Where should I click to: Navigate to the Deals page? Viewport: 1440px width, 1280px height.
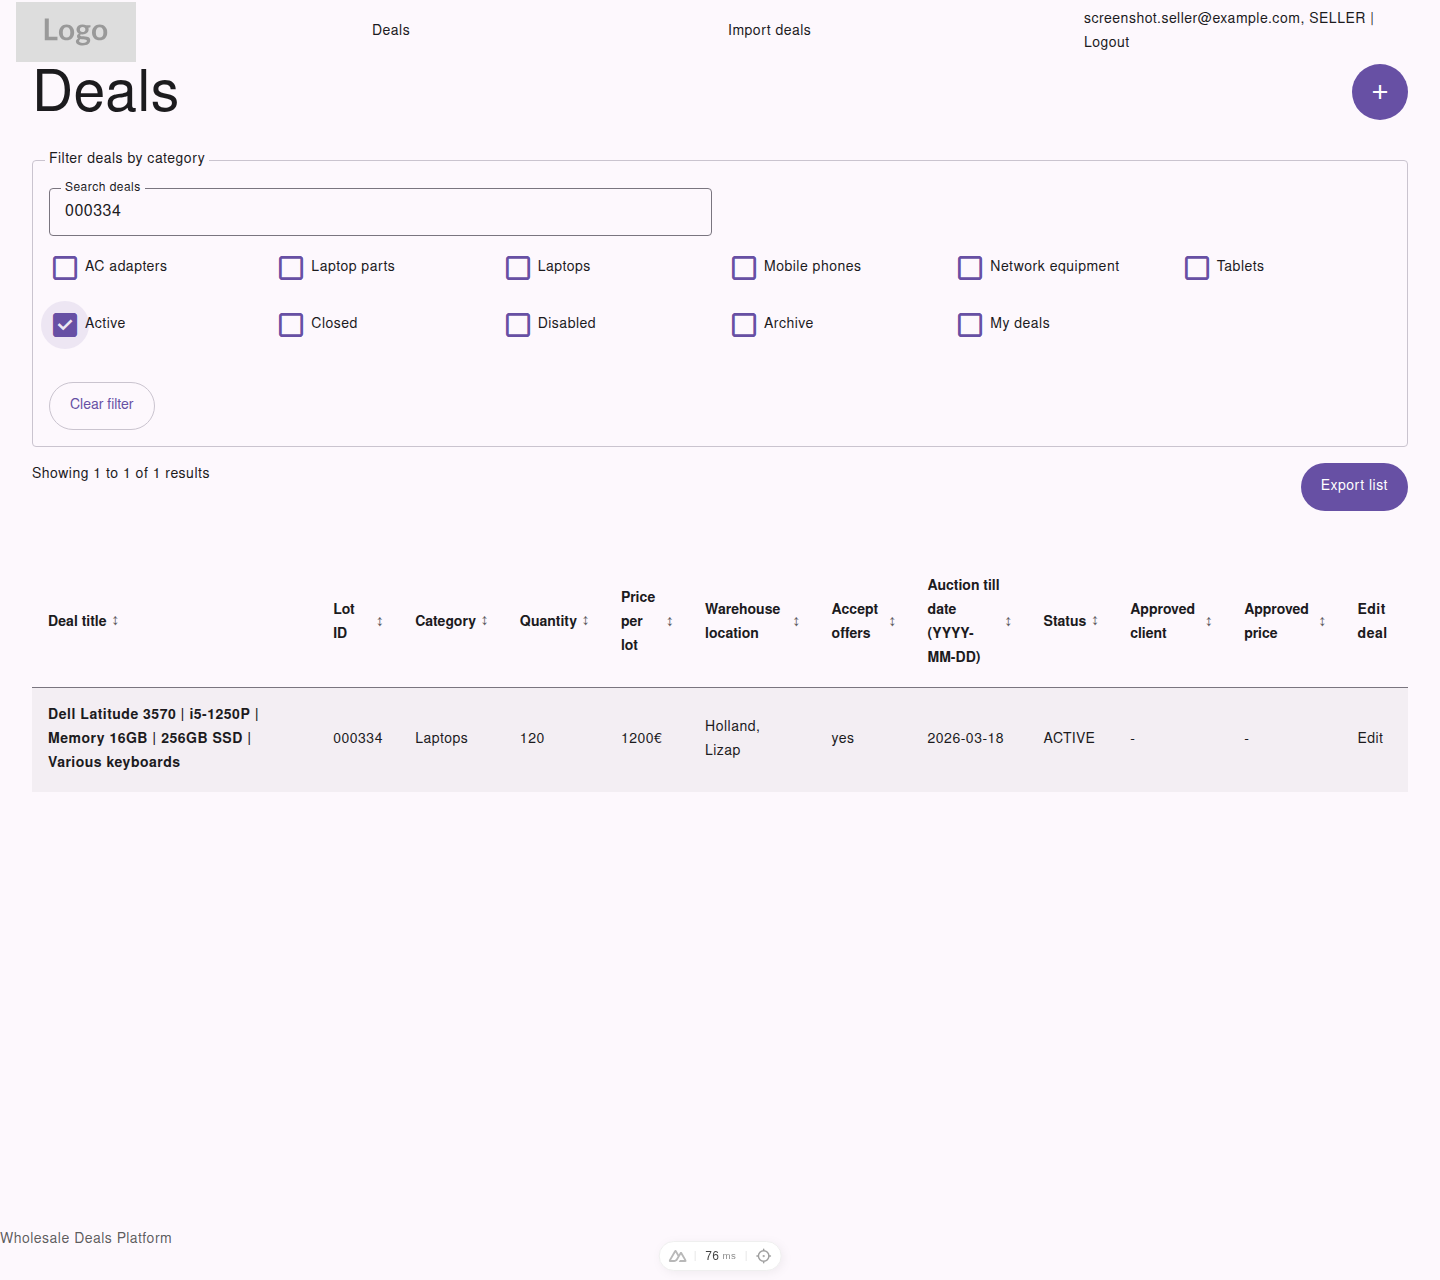coord(390,30)
